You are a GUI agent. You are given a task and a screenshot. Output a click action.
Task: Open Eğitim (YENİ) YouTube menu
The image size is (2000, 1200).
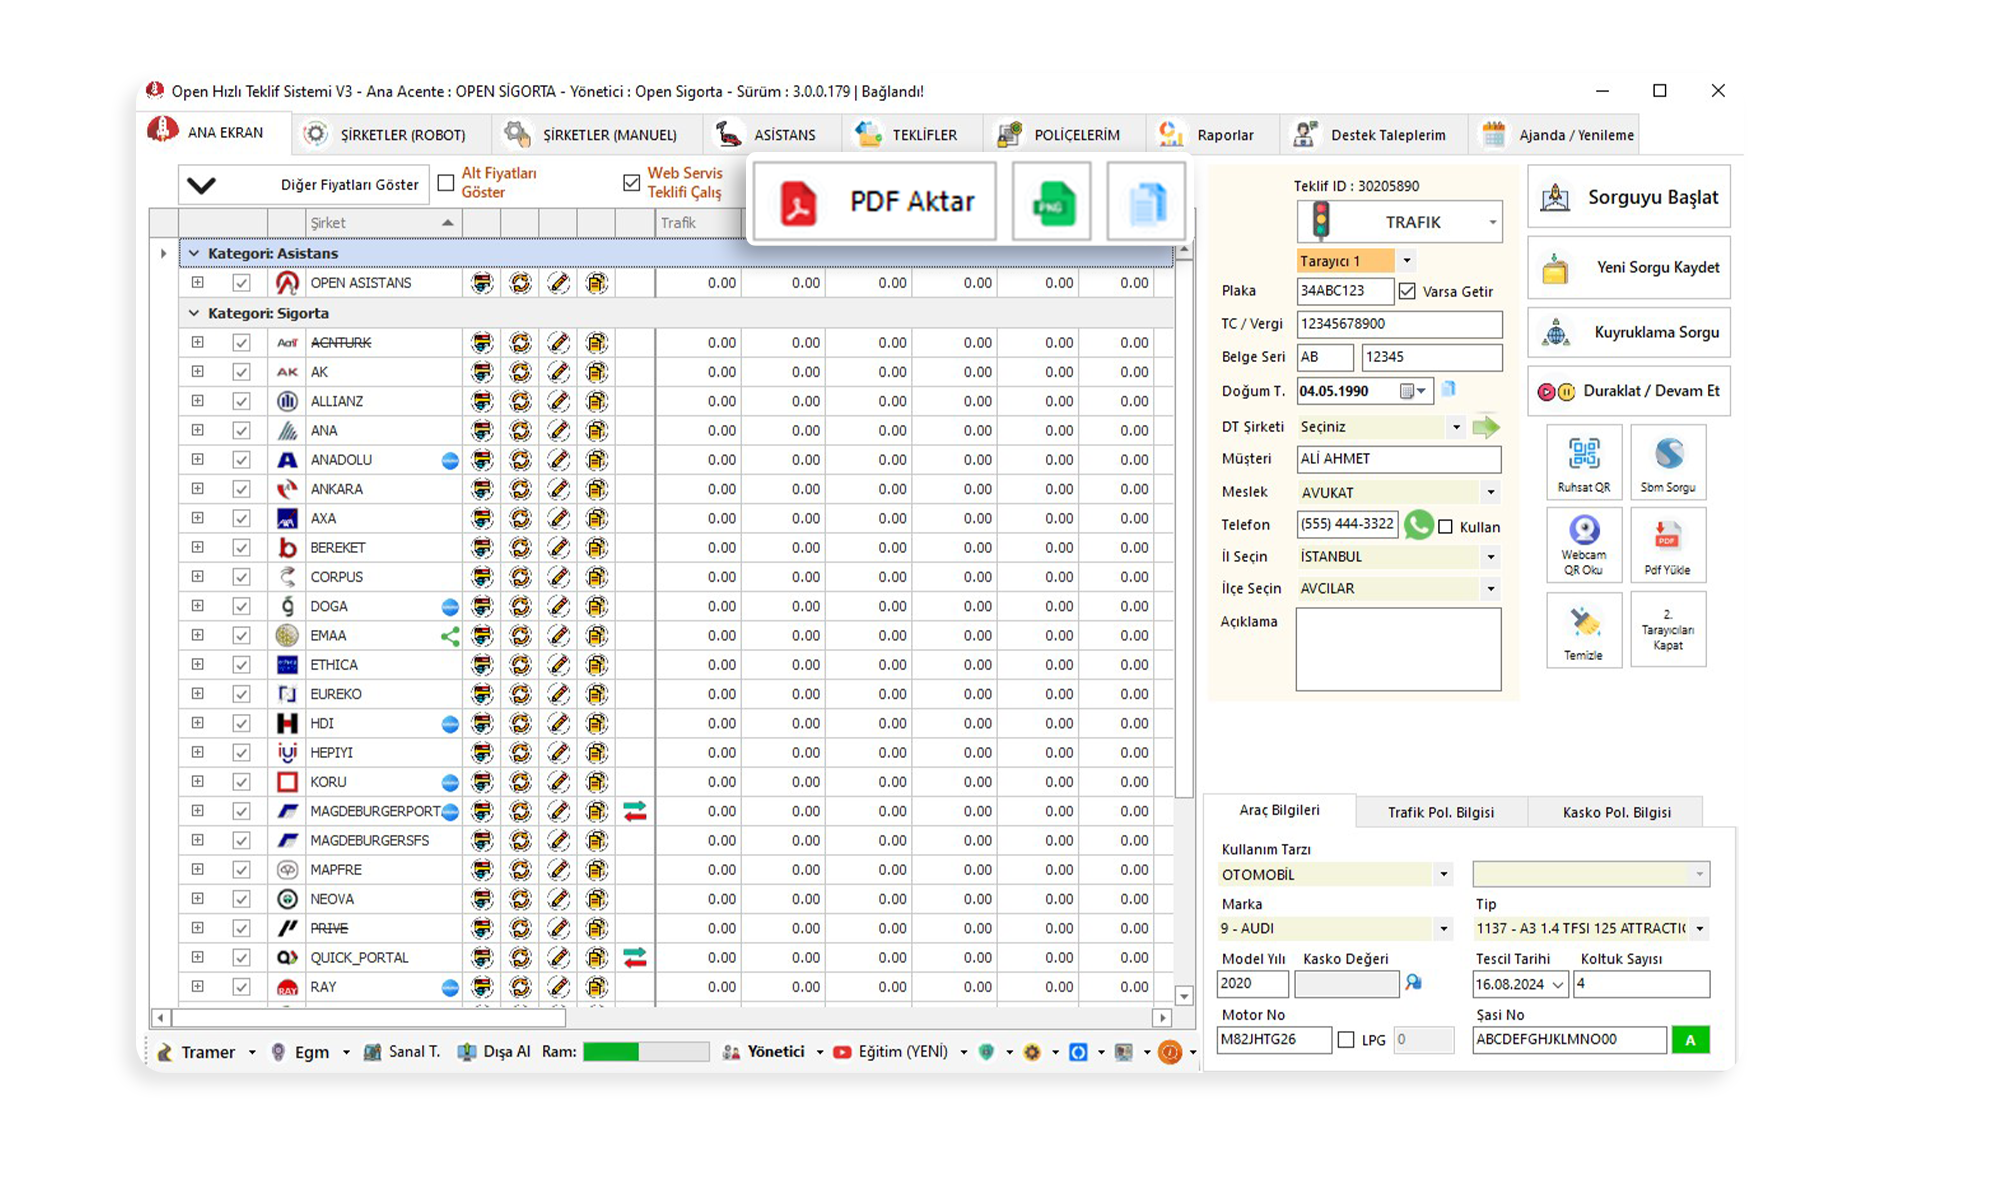pos(899,1052)
